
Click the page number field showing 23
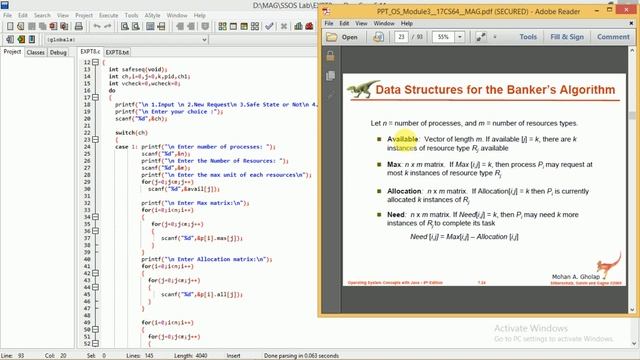click(x=402, y=37)
